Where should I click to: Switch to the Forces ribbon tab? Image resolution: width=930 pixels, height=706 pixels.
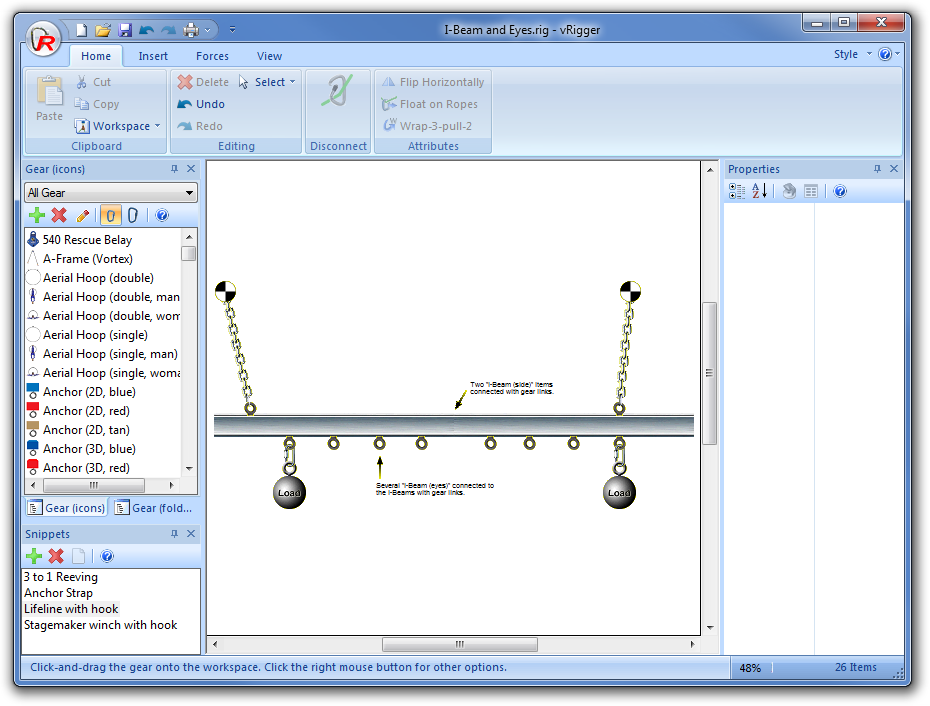click(x=212, y=56)
